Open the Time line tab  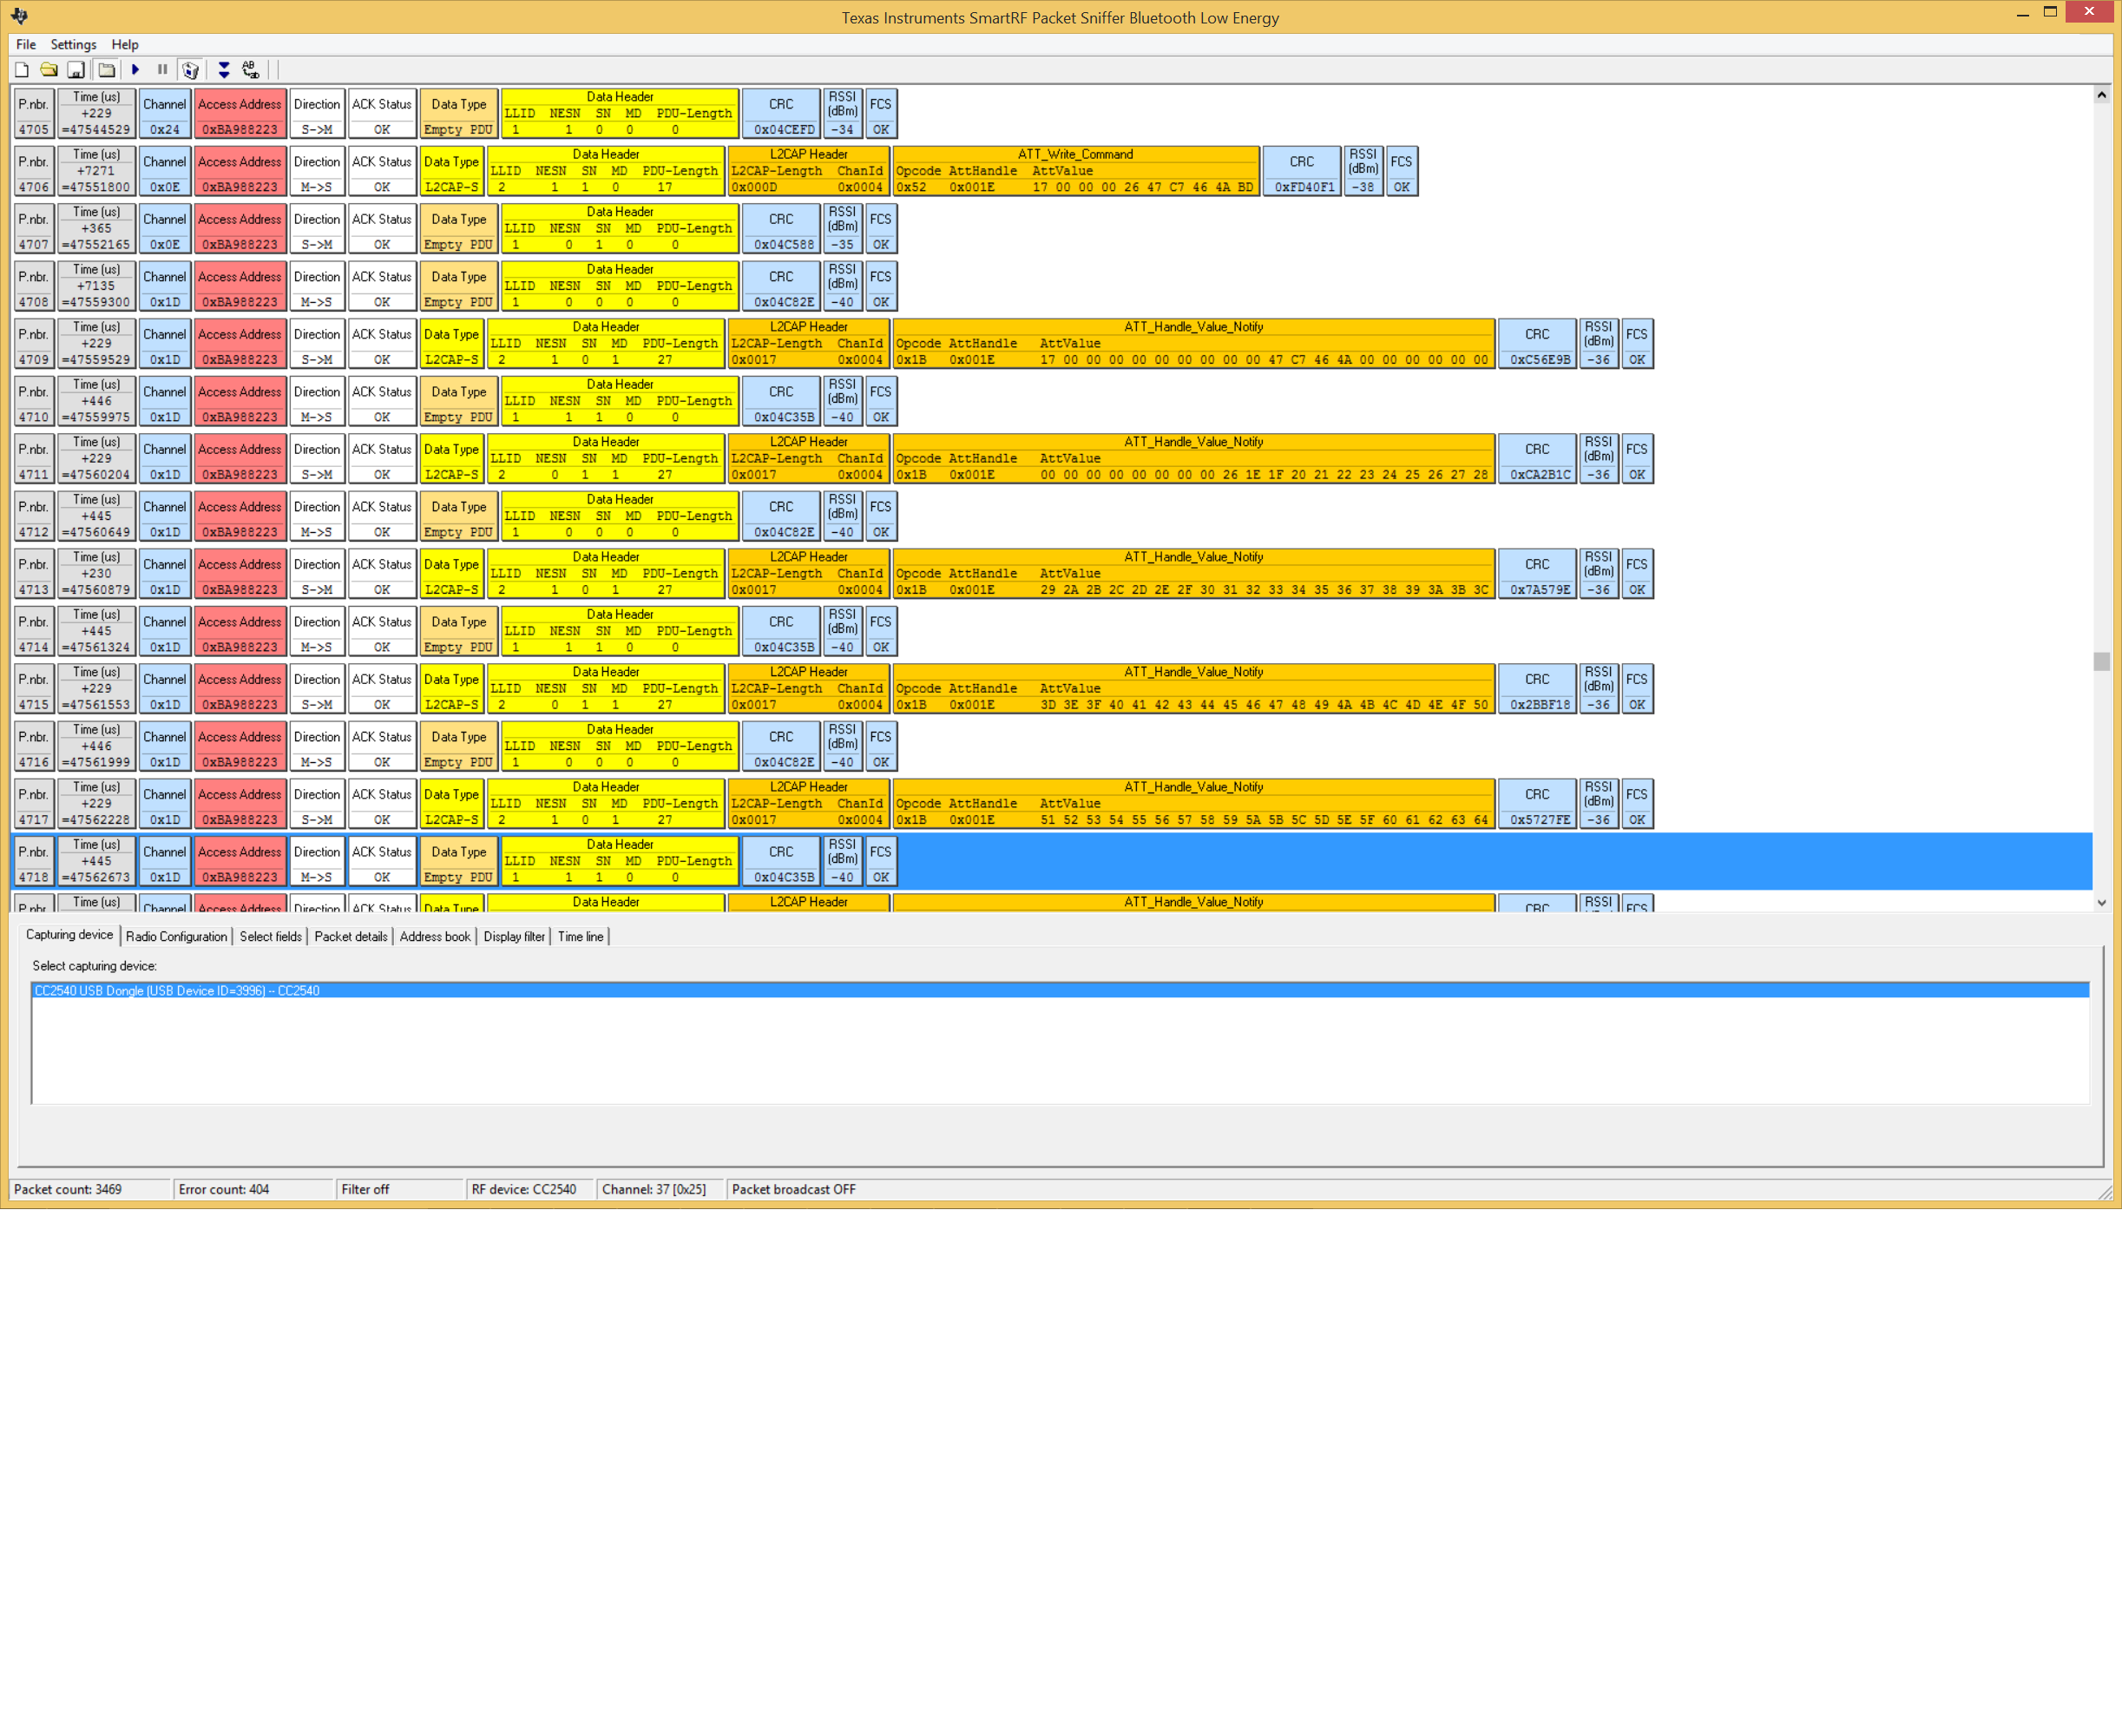(x=580, y=937)
